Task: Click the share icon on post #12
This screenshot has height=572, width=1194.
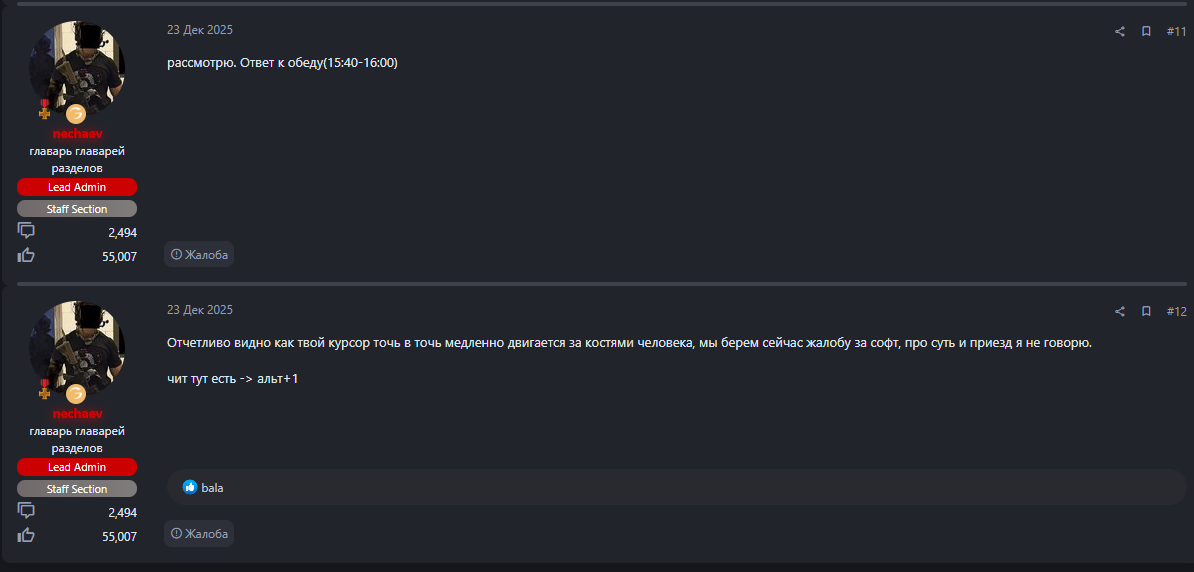Action: (1120, 312)
